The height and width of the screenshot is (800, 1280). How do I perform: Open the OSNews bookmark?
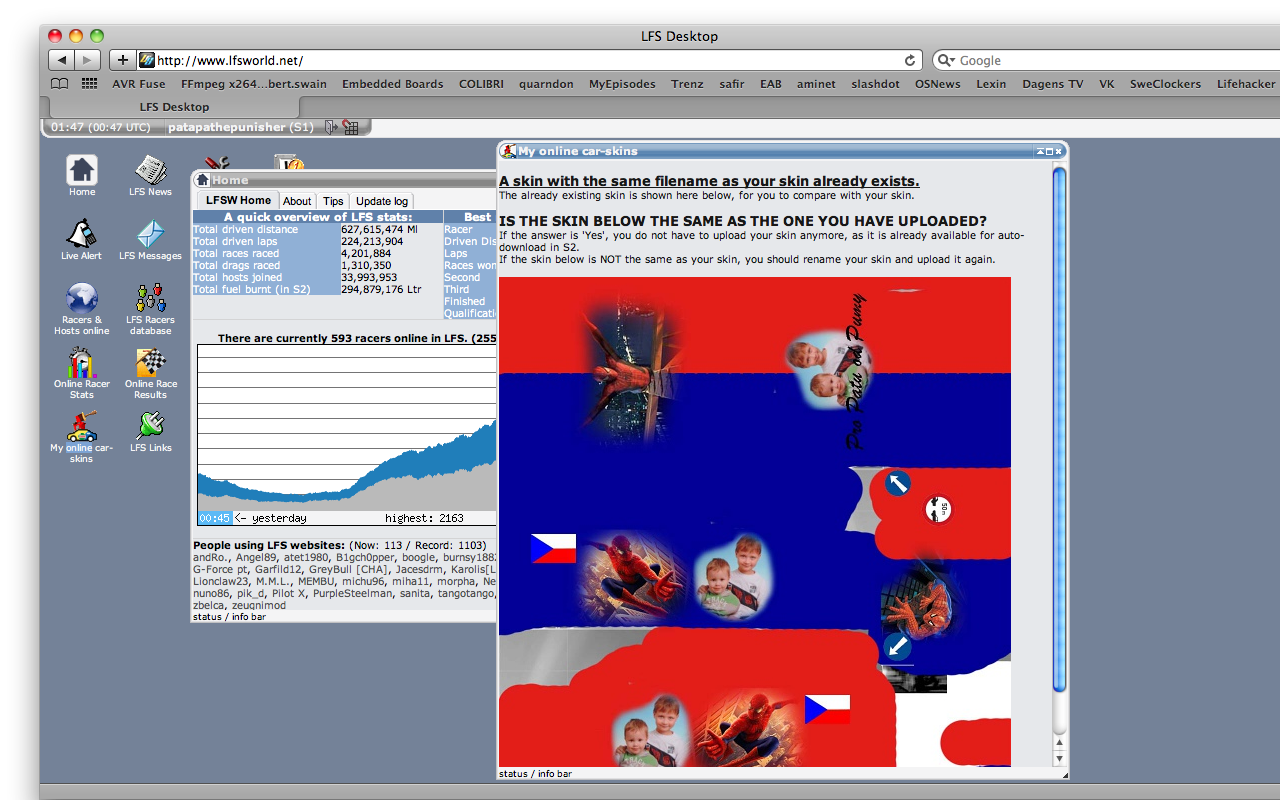938,84
